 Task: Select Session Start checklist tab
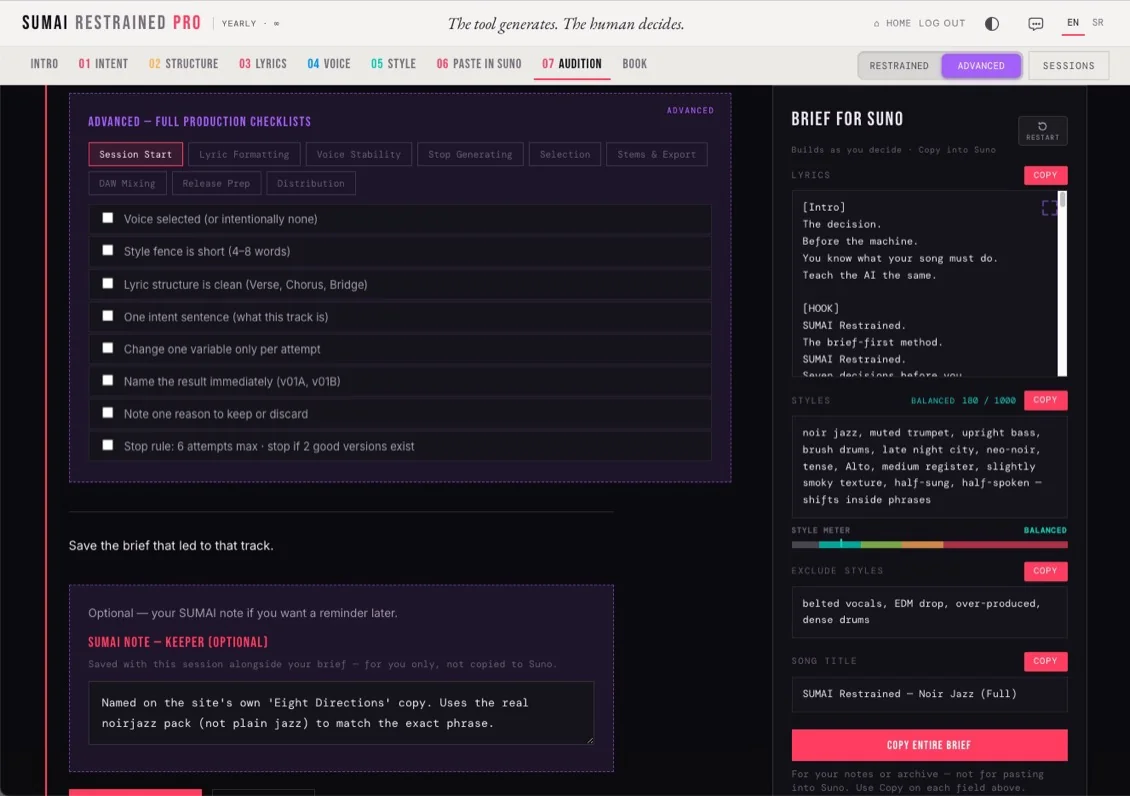coord(135,154)
